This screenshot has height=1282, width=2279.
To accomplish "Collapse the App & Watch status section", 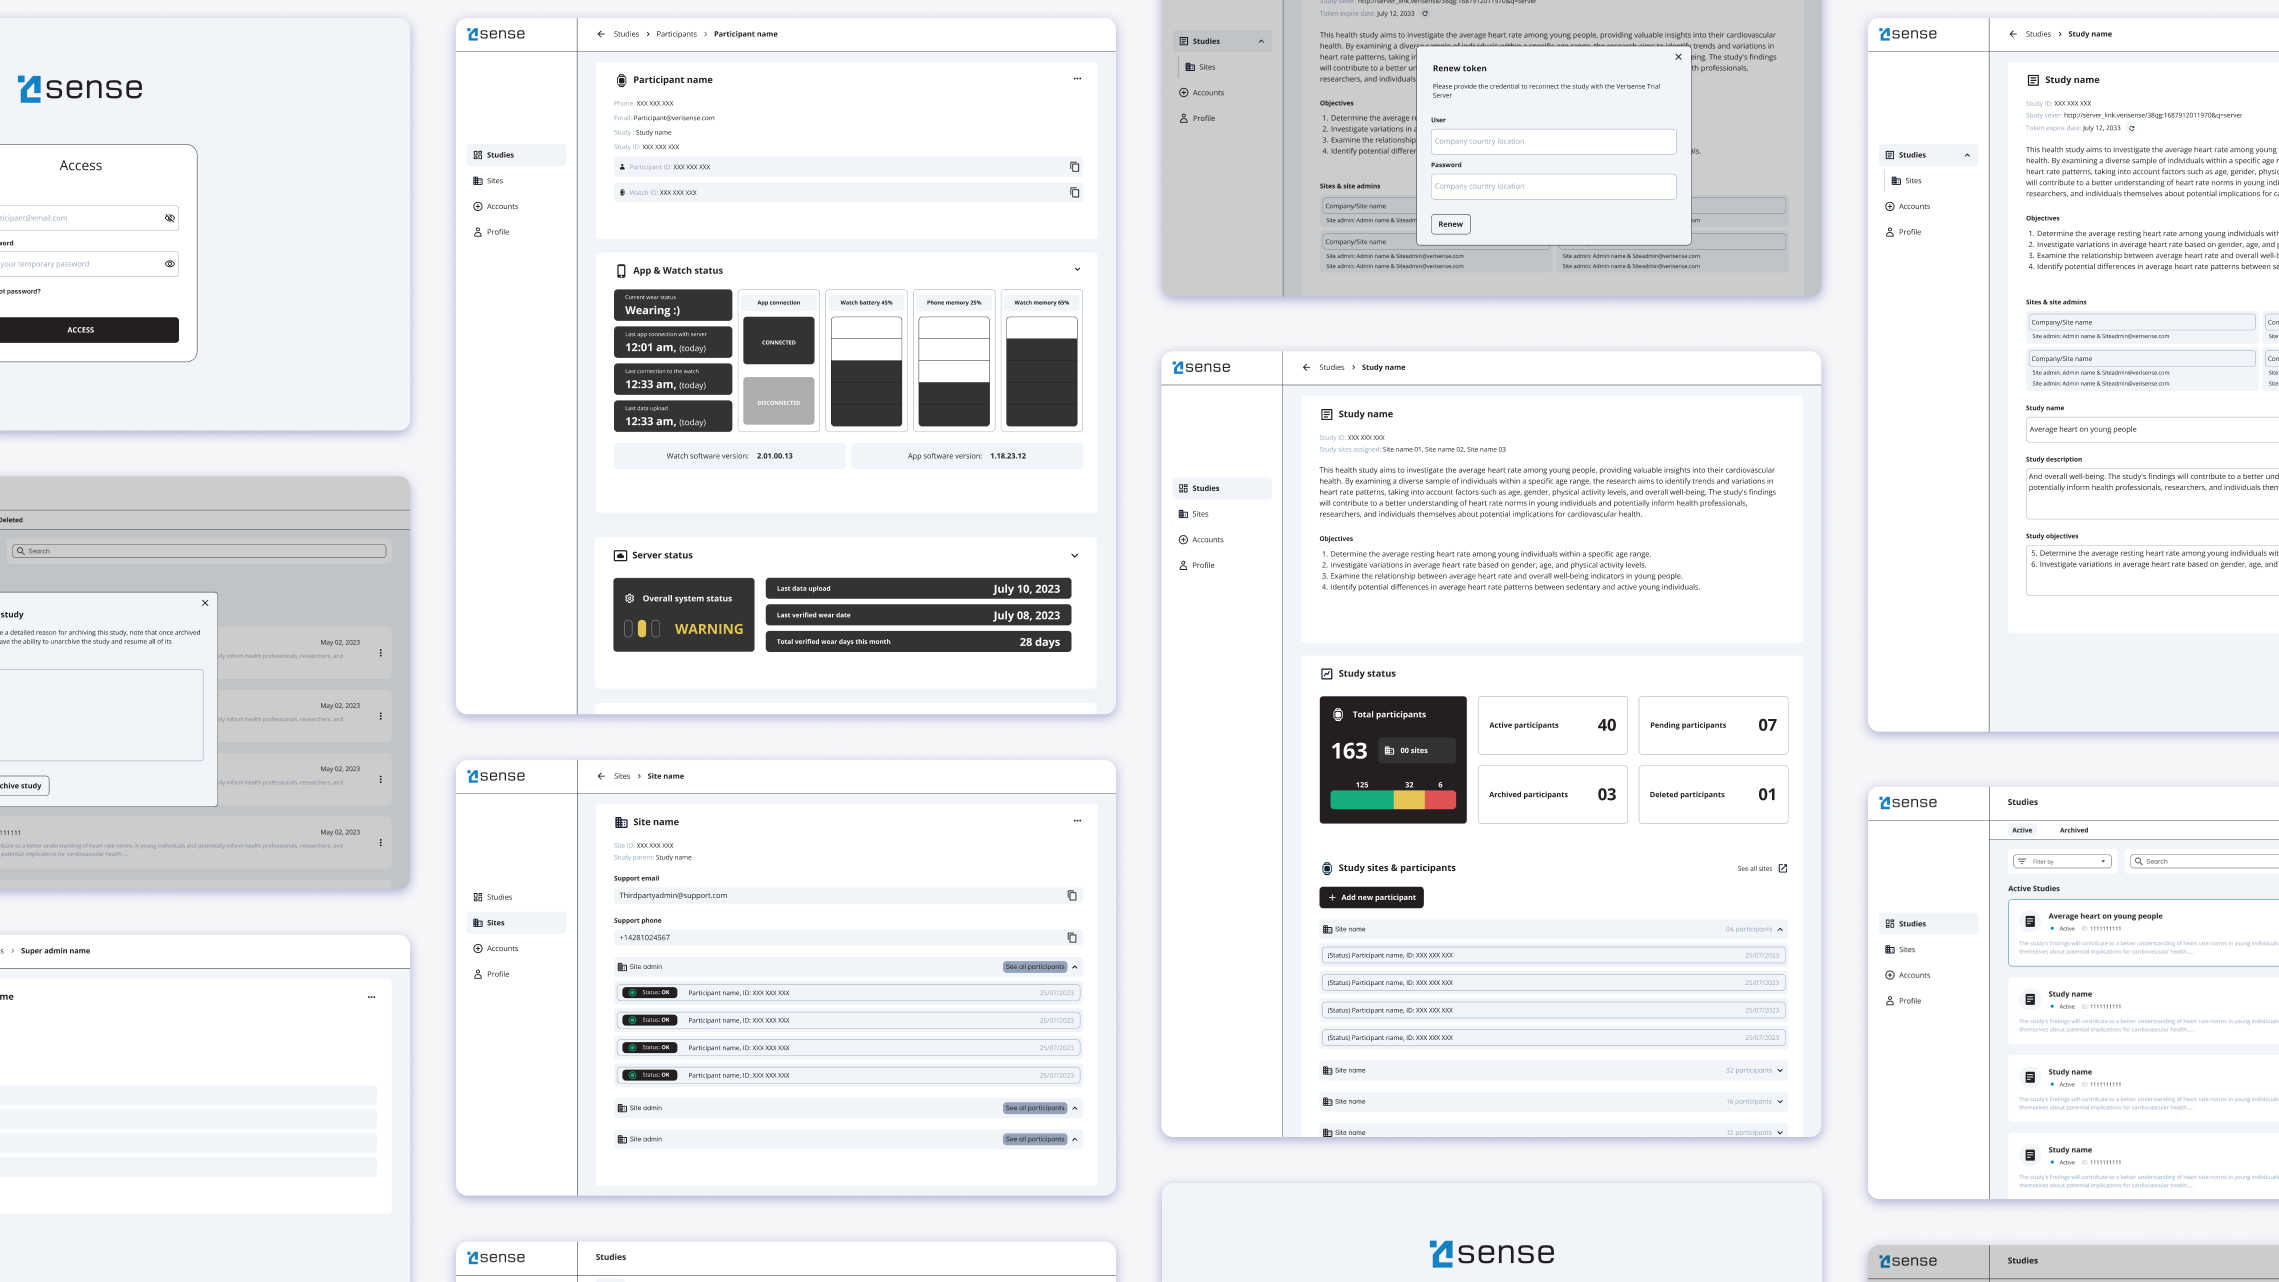I will (1076, 270).
